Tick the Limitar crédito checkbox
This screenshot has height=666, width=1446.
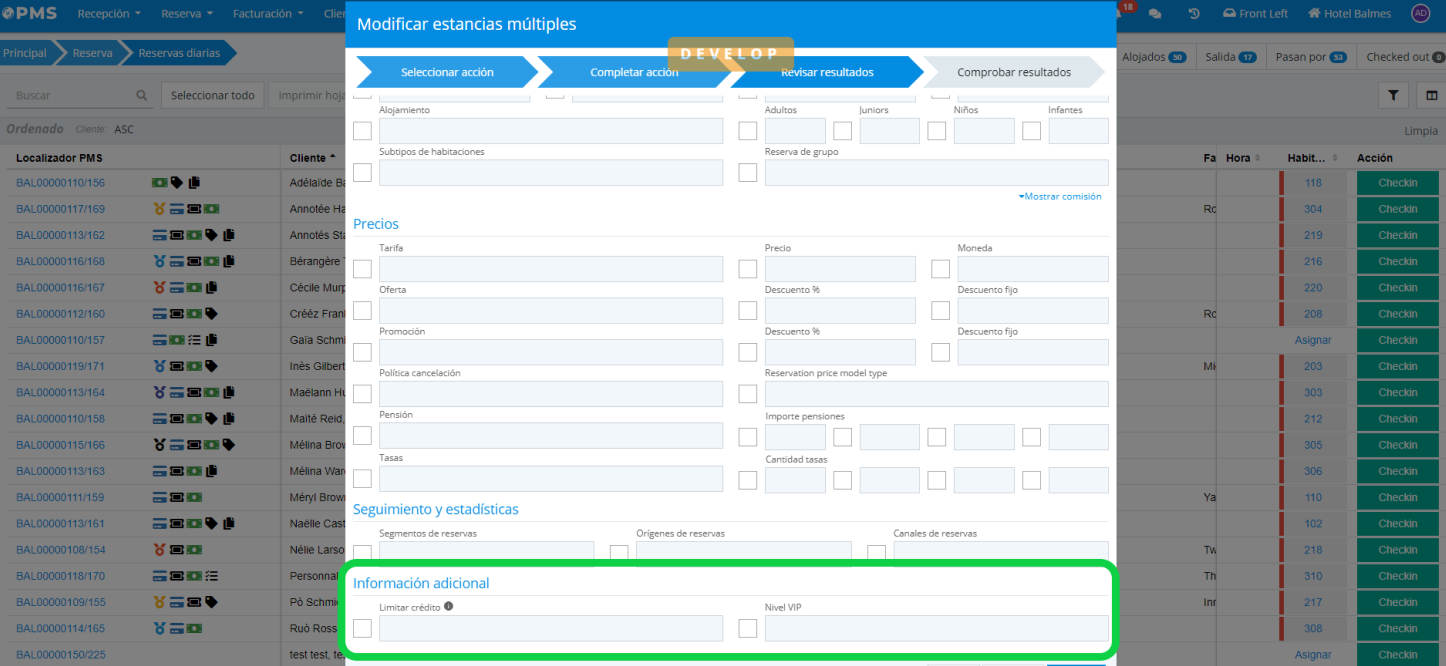click(x=362, y=628)
